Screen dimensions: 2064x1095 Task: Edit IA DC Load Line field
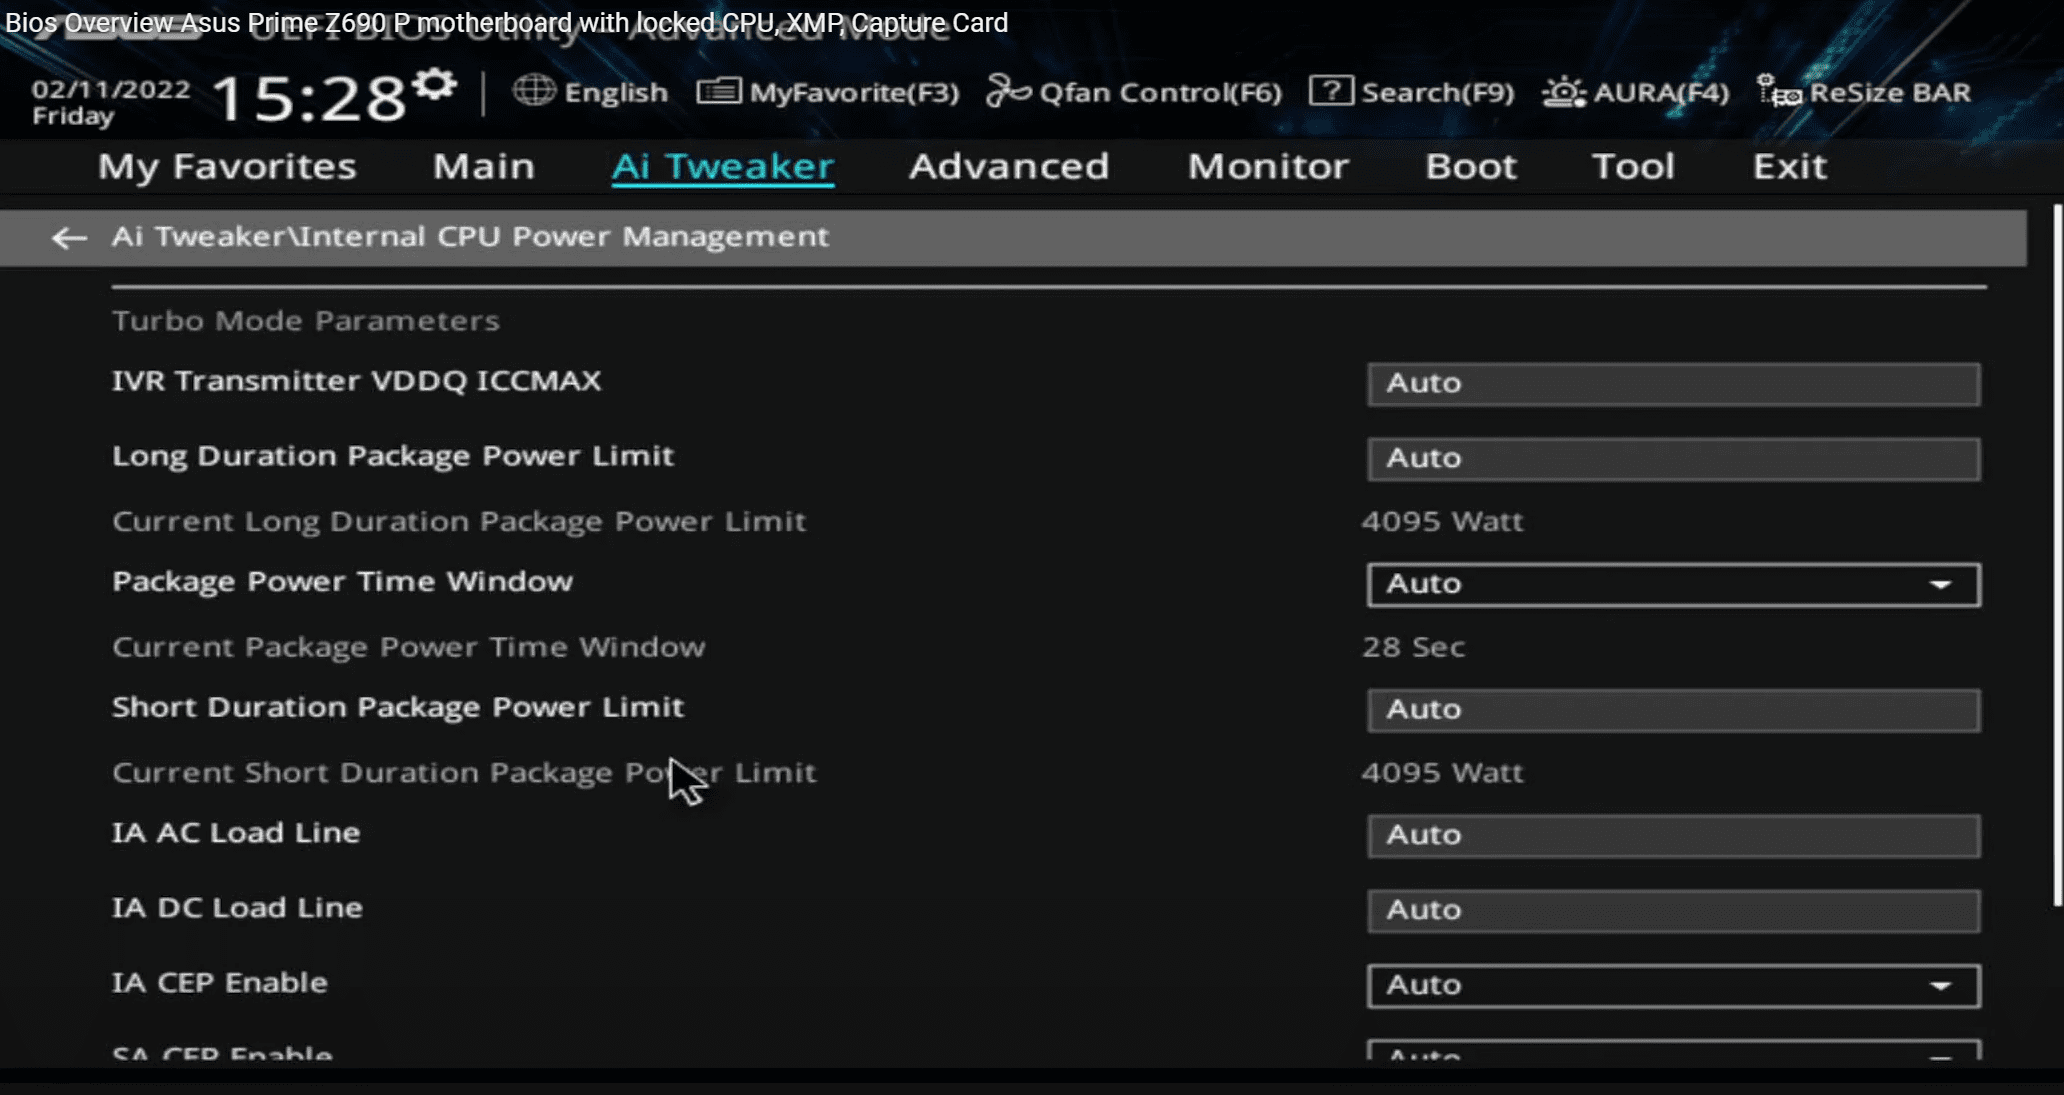[x=1673, y=910]
